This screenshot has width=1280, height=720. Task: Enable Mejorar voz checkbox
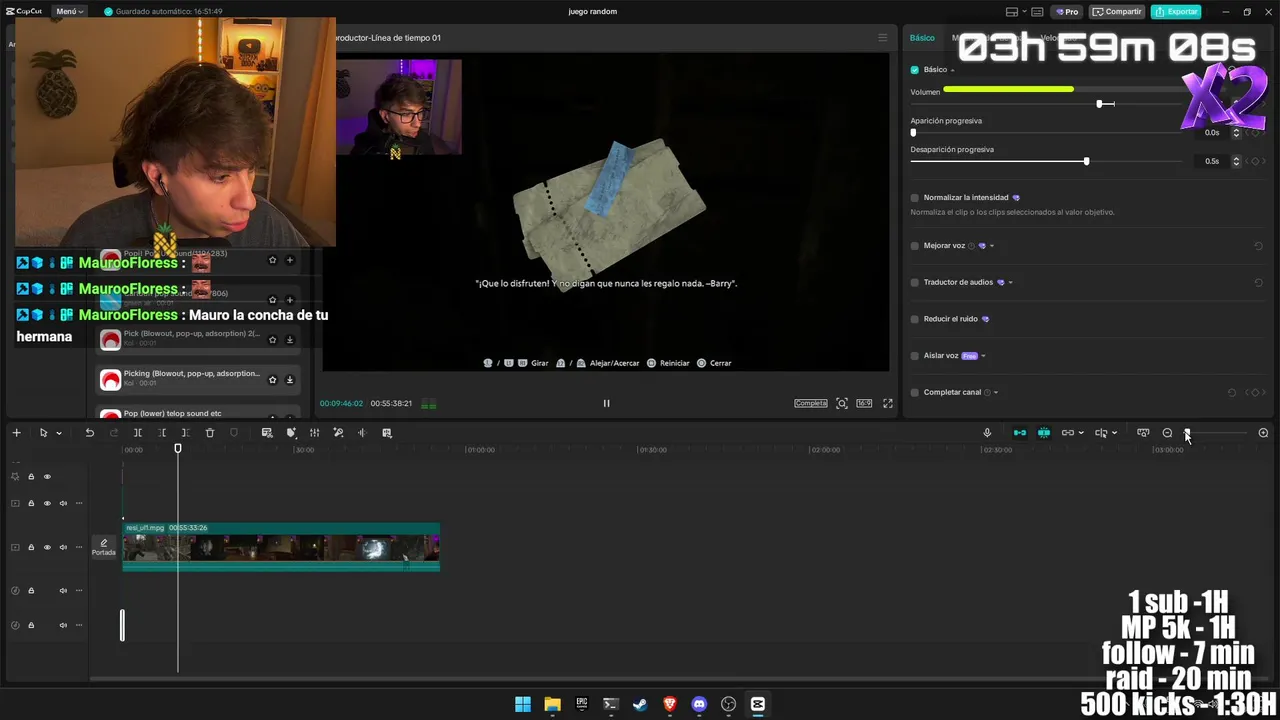coord(914,246)
